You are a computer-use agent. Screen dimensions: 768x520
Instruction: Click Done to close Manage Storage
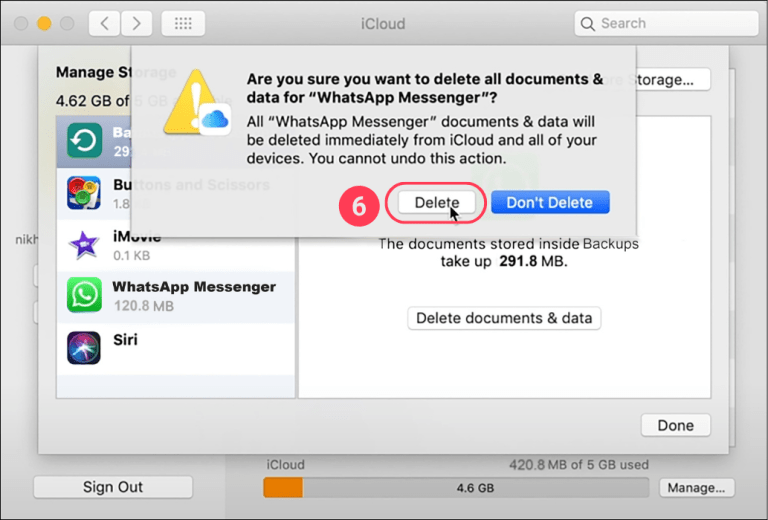(x=675, y=425)
